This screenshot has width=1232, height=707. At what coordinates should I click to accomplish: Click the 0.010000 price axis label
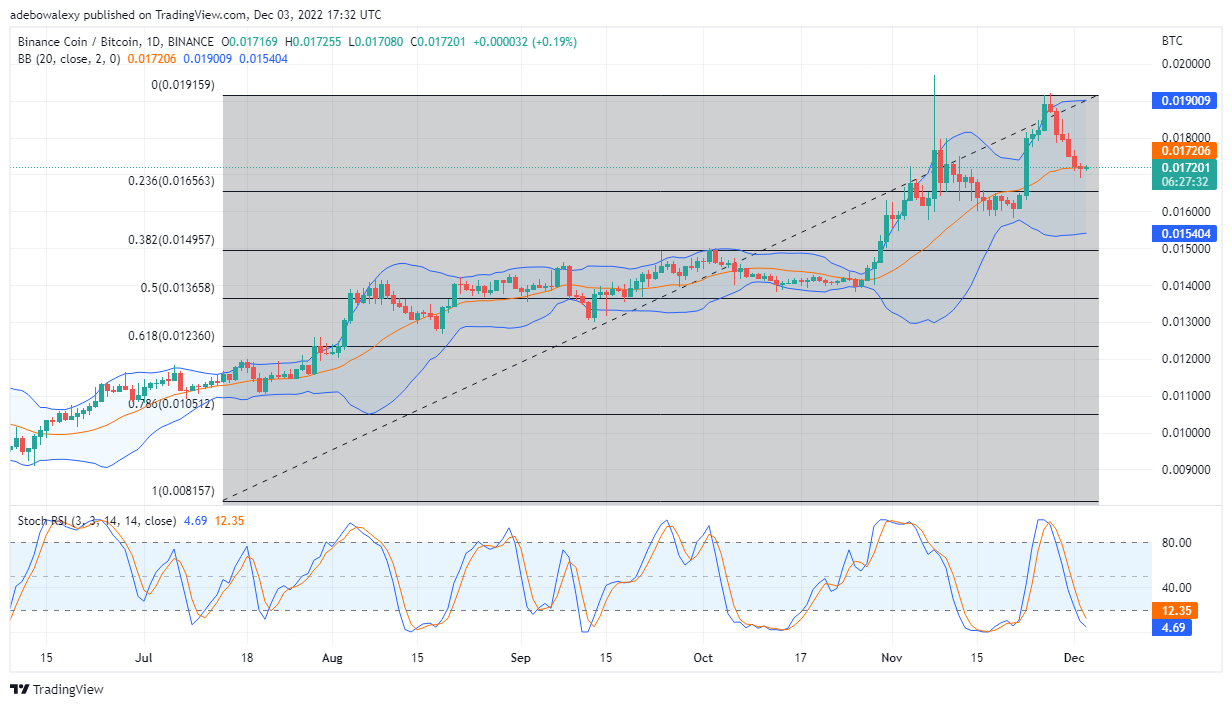[1185, 432]
